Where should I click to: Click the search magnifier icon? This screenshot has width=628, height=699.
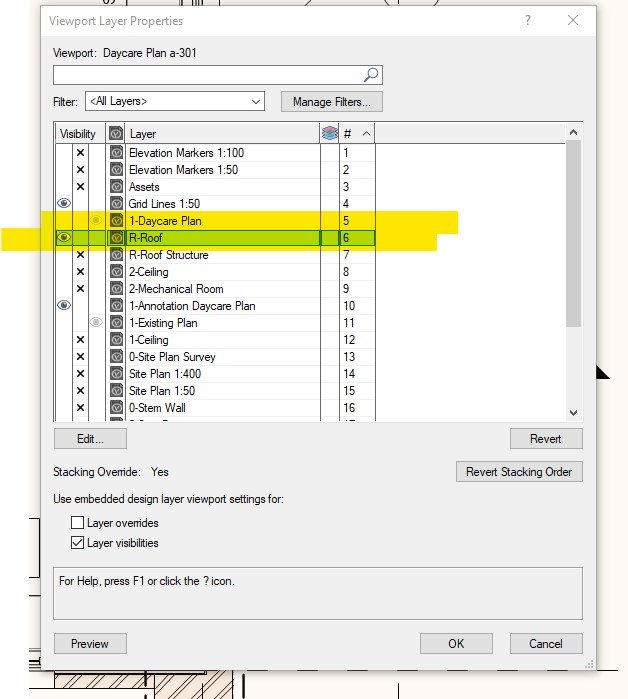(371, 75)
